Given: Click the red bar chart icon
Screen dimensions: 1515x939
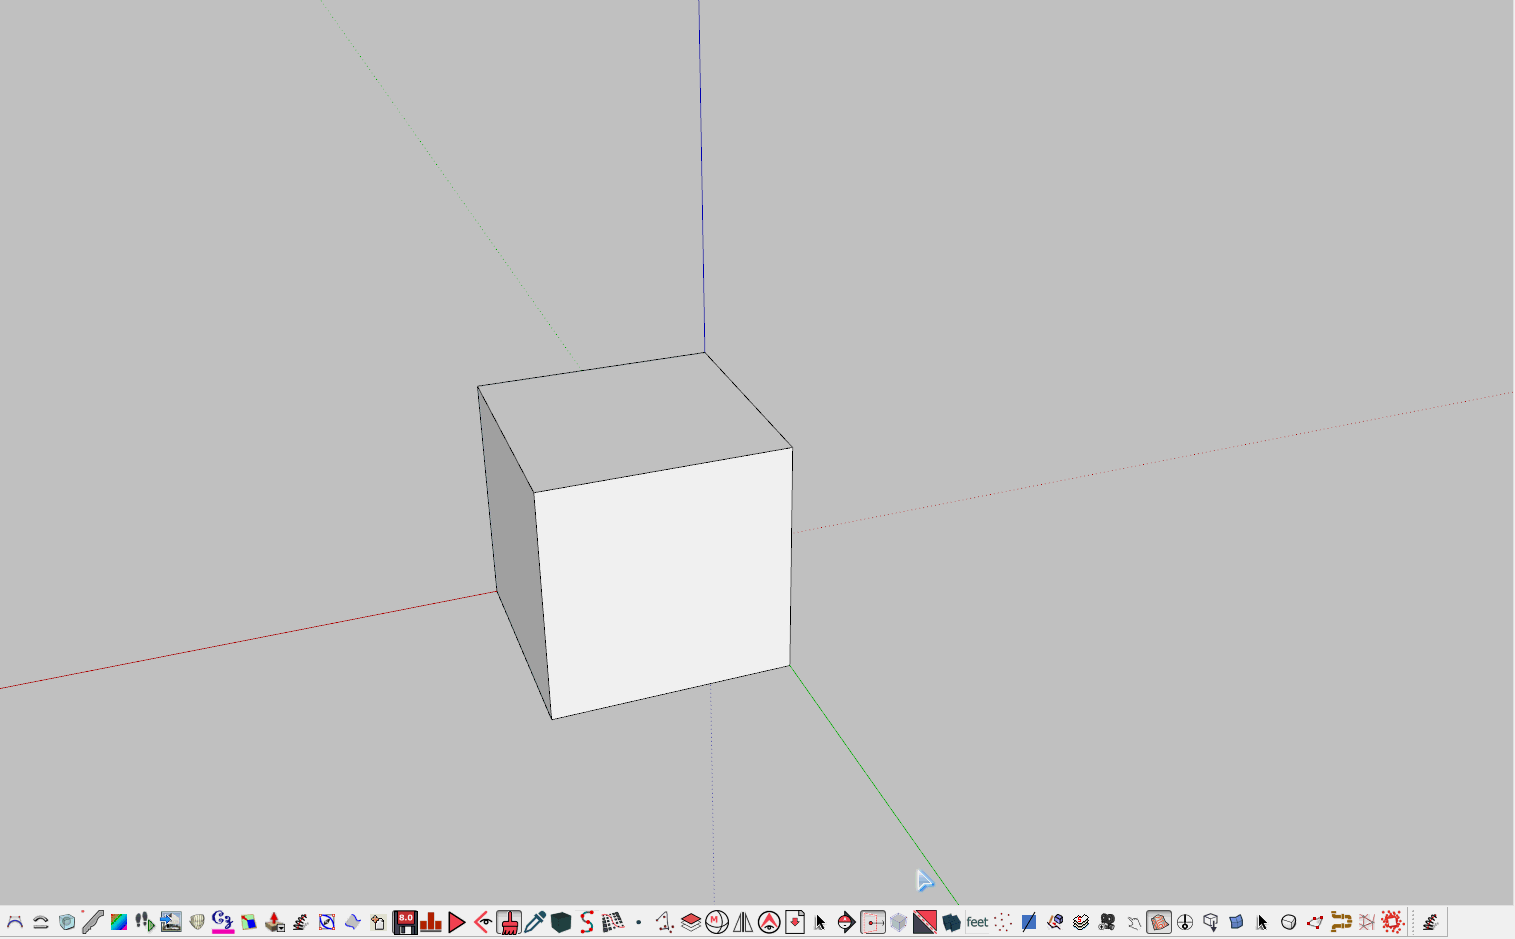Looking at the screenshot, I should (431, 922).
